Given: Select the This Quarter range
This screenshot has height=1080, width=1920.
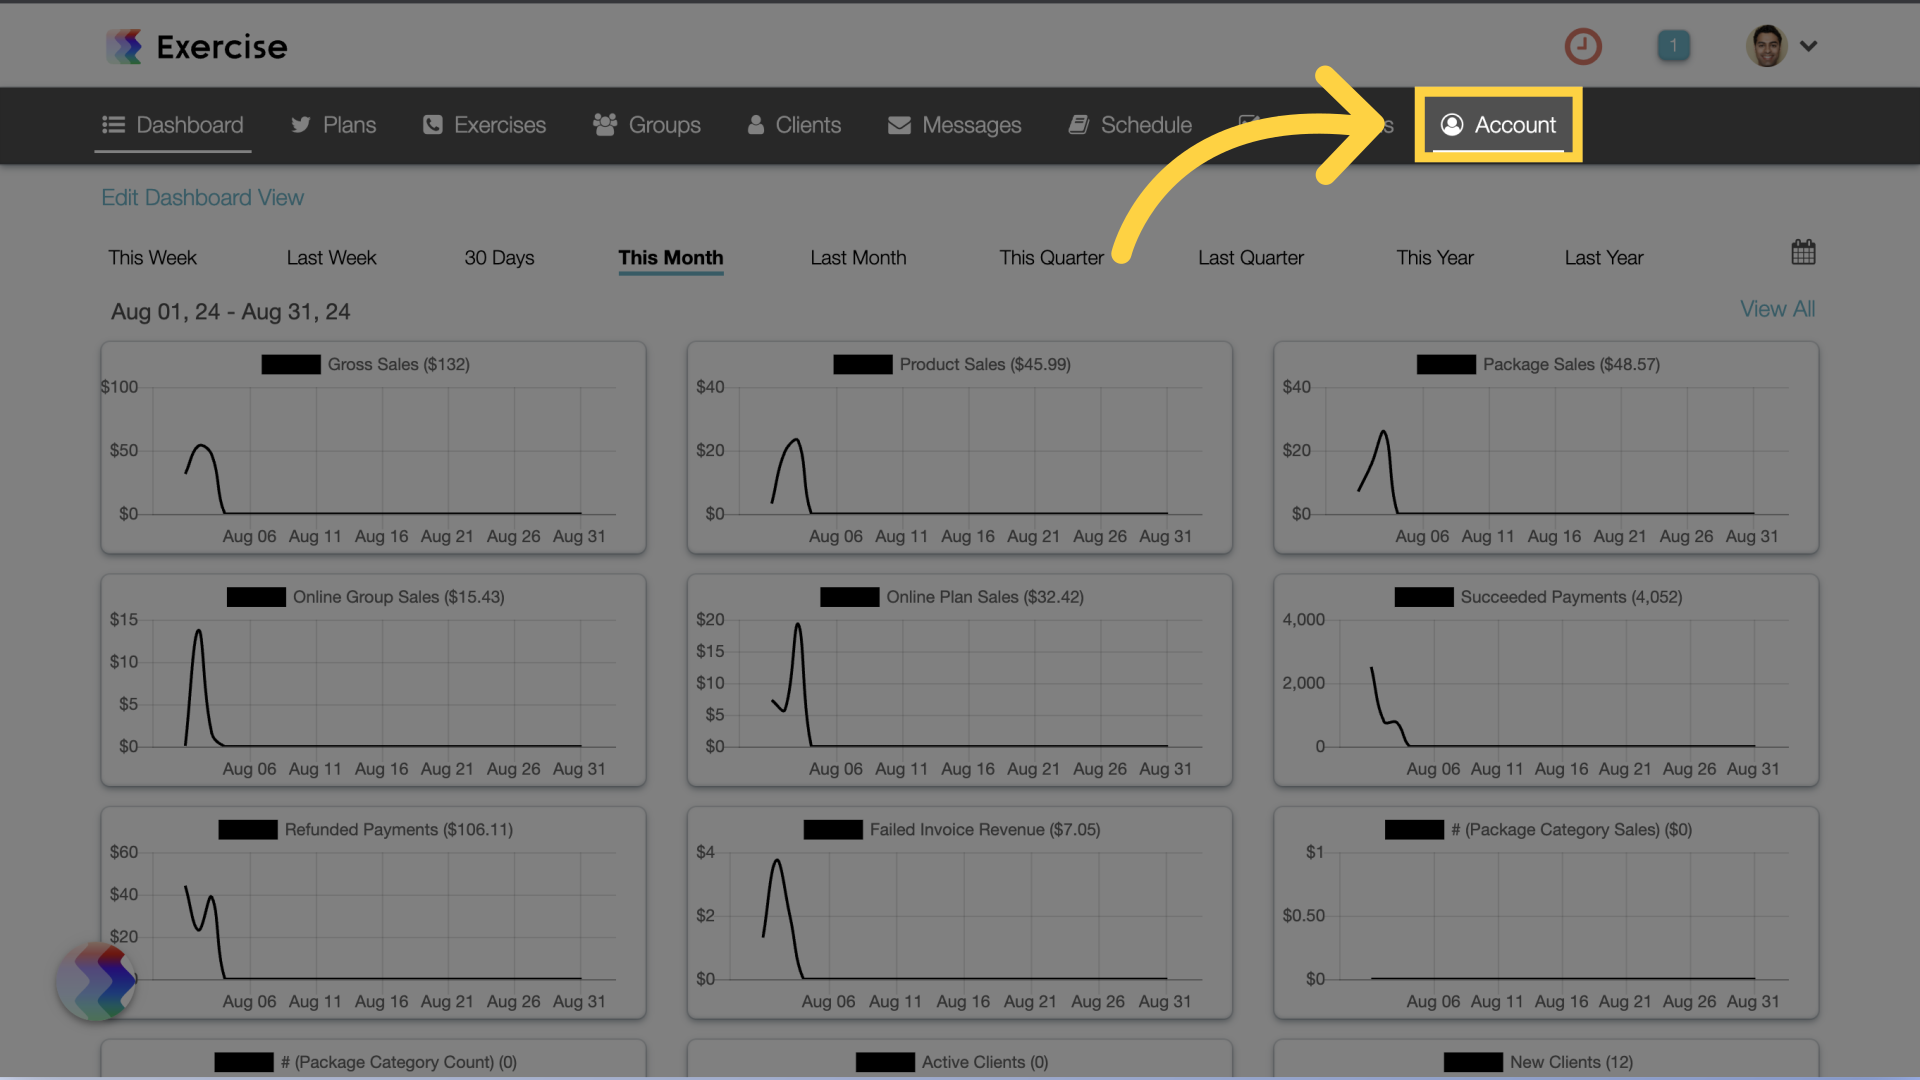Looking at the screenshot, I should click(x=1052, y=258).
